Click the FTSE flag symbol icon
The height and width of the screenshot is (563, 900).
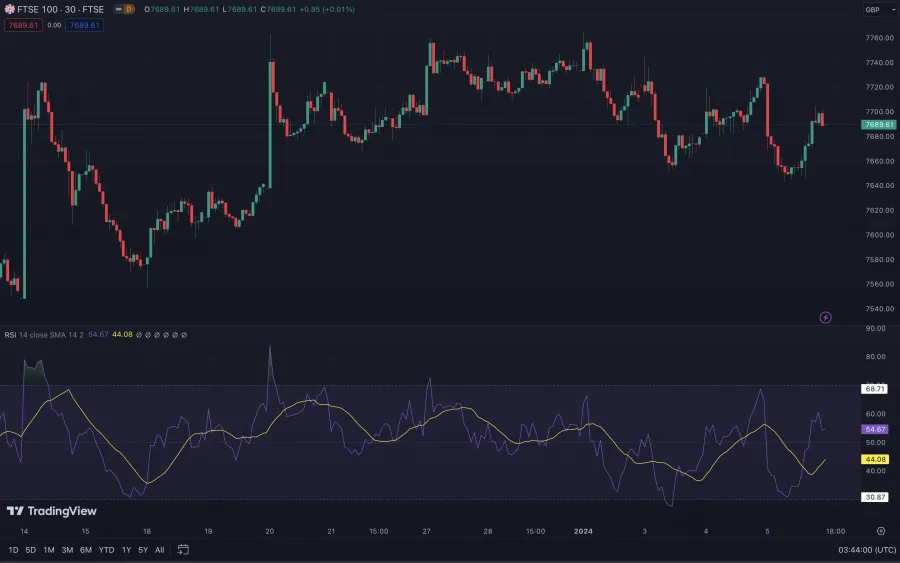click(9, 9)
